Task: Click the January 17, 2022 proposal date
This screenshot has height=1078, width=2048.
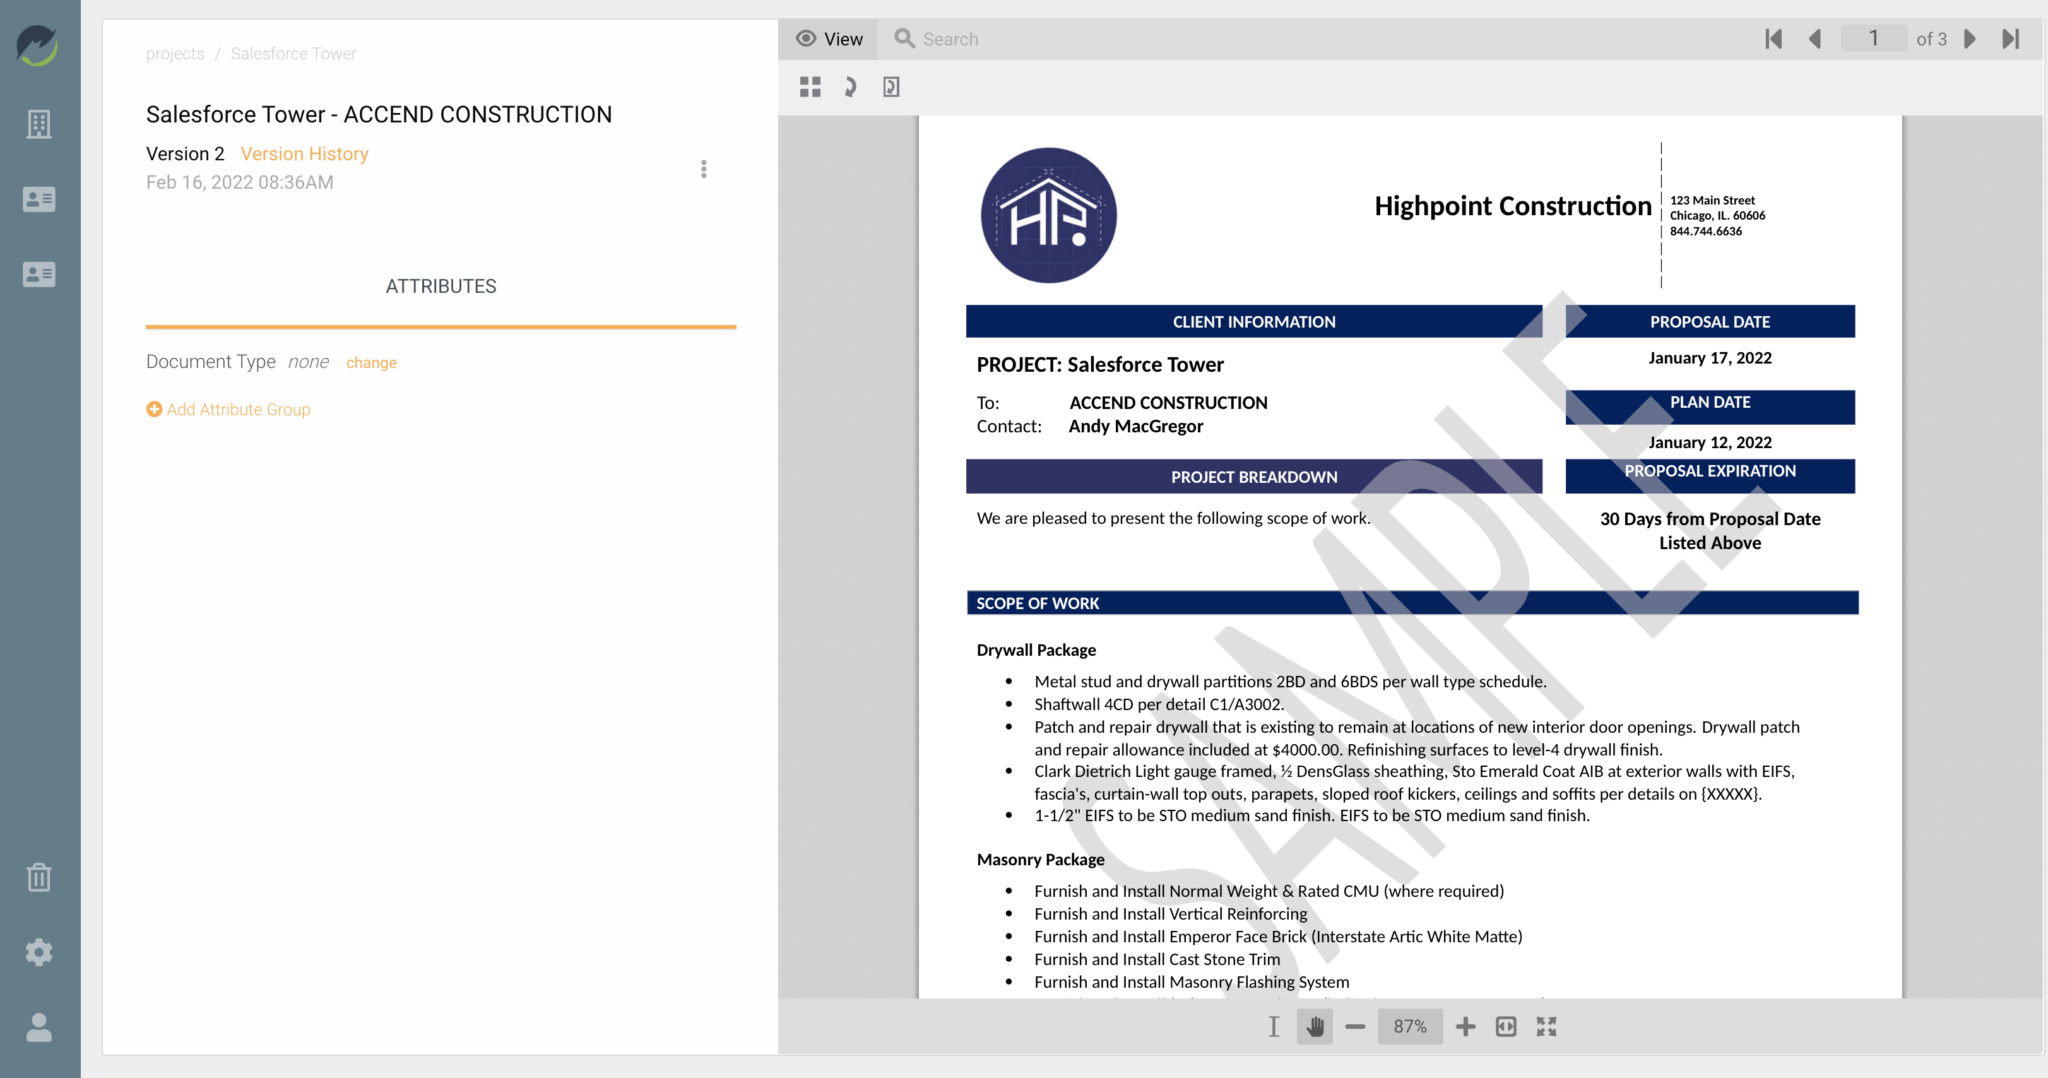Action: tap(1710, 358)
